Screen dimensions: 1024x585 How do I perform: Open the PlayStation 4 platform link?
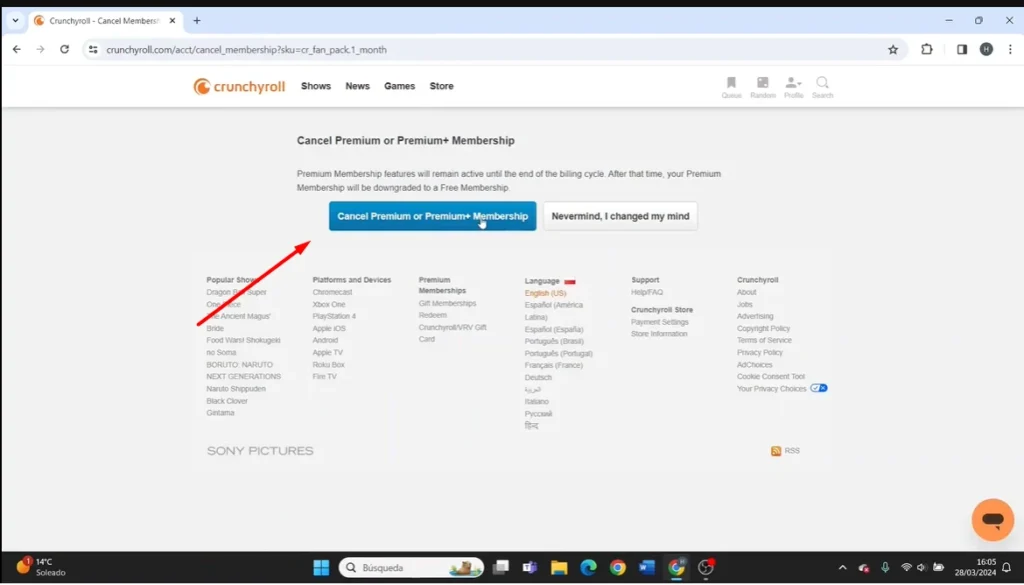tap(334, 317)
